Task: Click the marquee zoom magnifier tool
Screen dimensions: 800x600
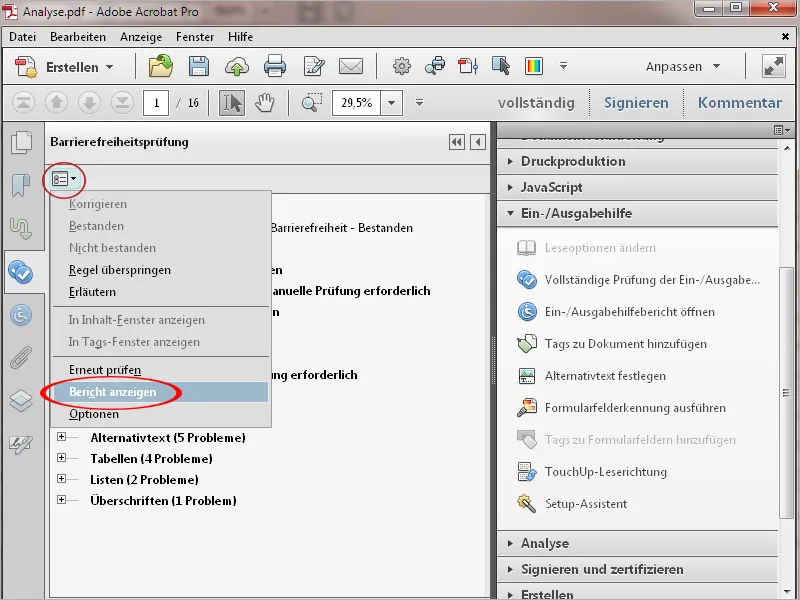Action: pyautogui.click(x=312, y=103)
